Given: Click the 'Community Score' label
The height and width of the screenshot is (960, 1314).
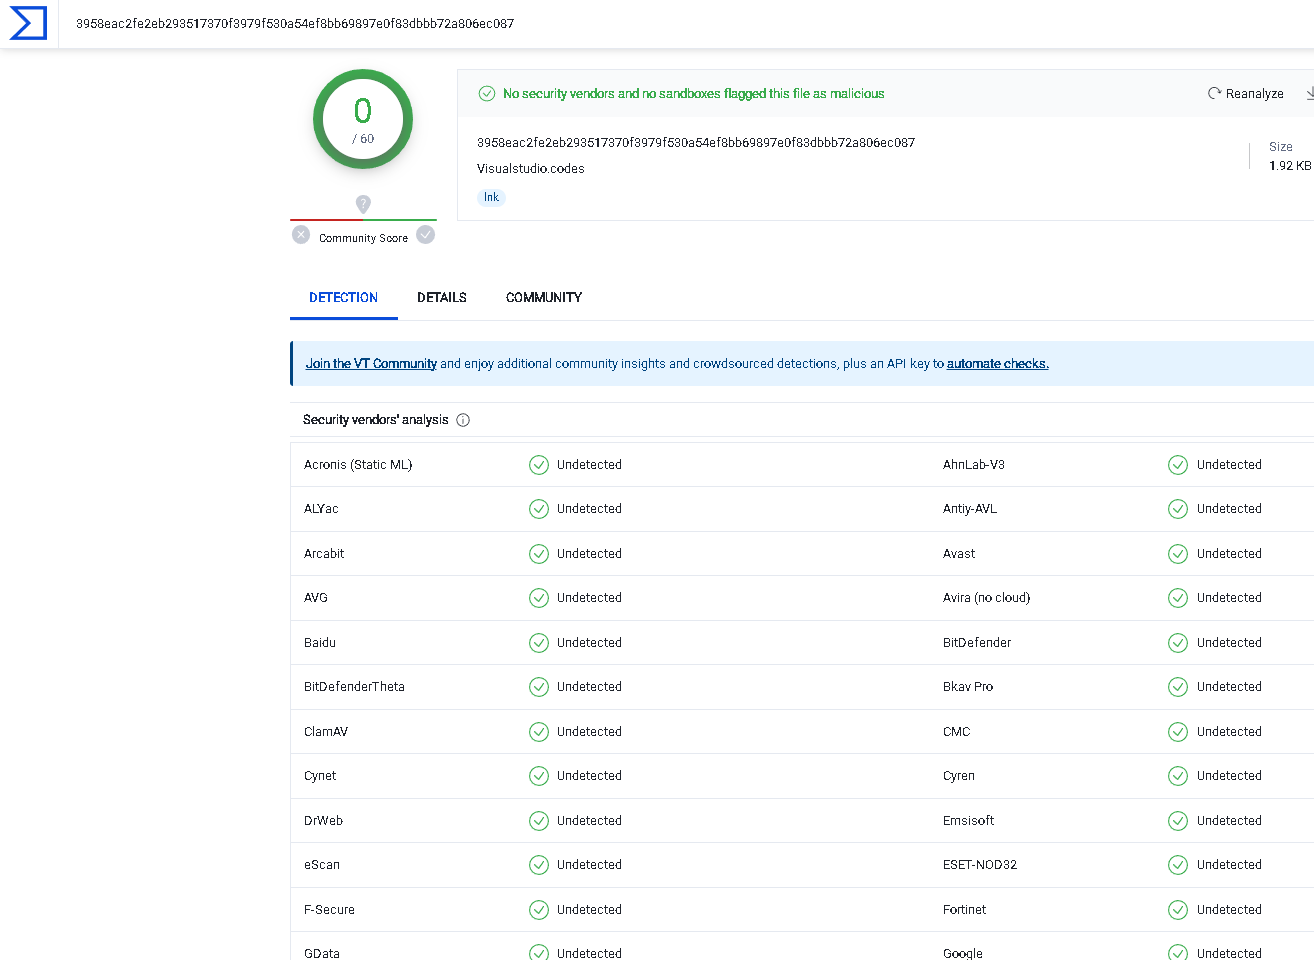Looking at the screenshot, I should 363,238.
